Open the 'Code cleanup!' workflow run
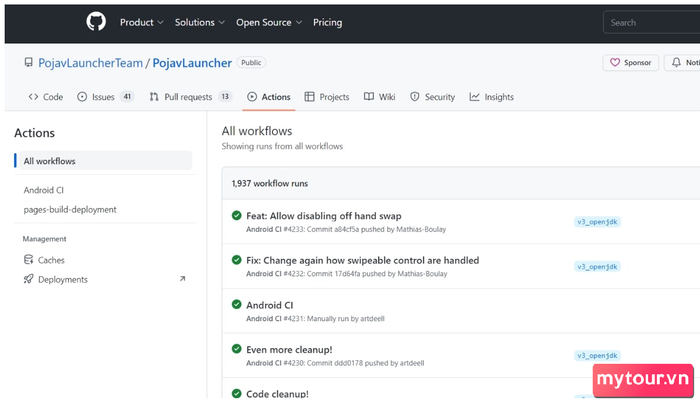The image size is (700, 405). click(x=277, y=394)
